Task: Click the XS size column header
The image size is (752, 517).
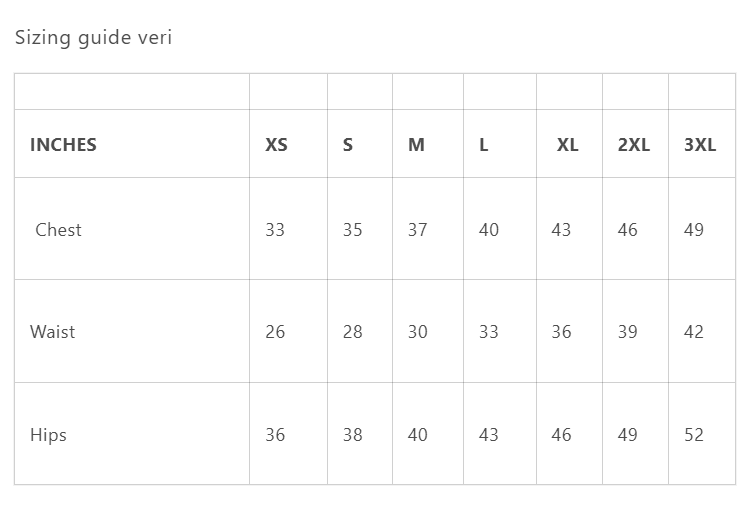Action: (276, 145)
